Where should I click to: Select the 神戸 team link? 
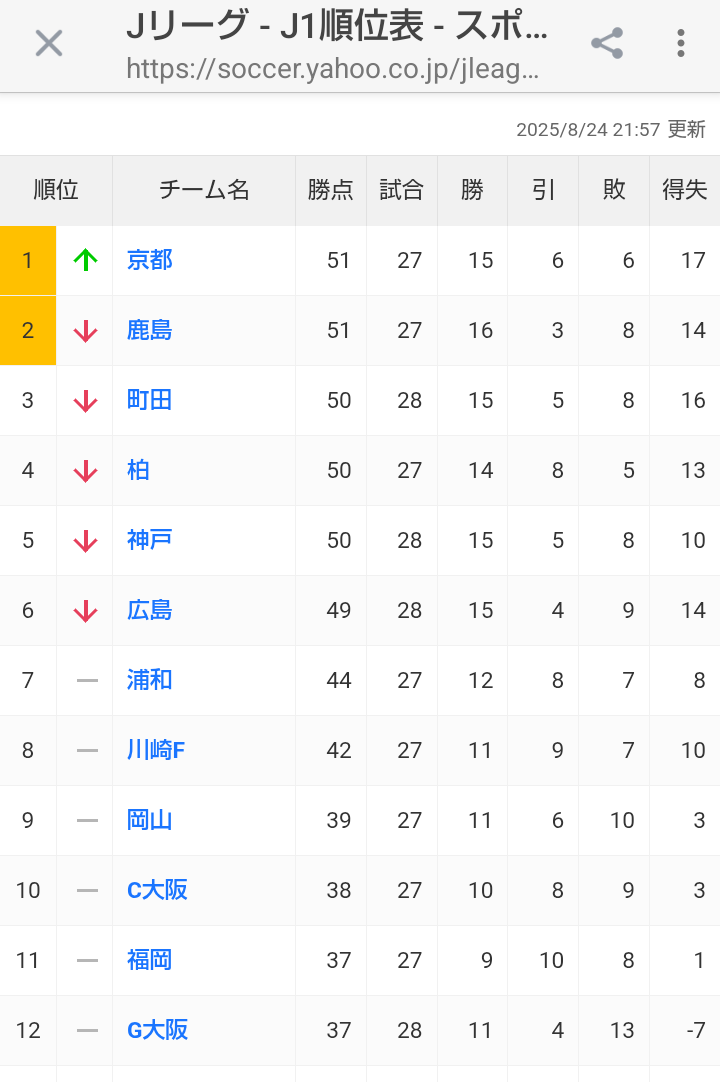tap(150, 540)
